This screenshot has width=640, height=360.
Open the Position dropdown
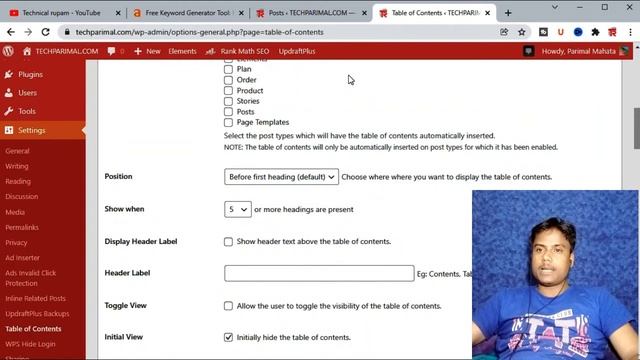click(x=281, y=177)
